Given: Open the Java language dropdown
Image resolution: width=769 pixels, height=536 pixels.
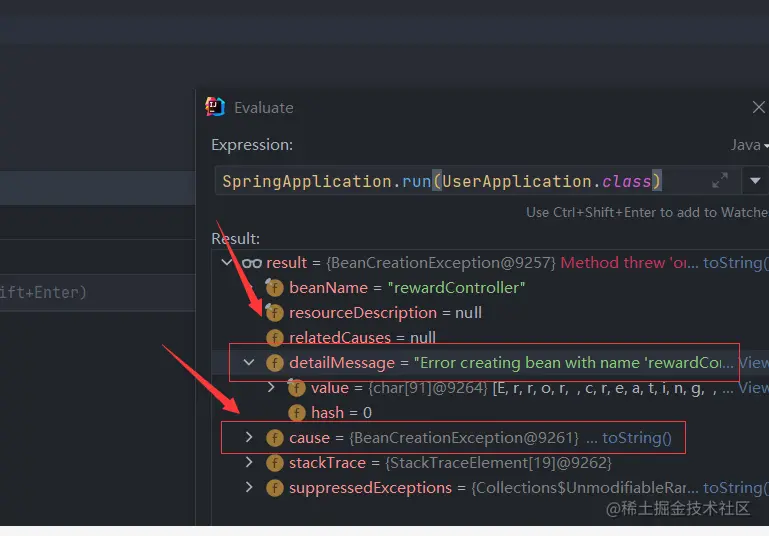Looking at the screenshot, I should pyautogui.click(x=749, y=145).
